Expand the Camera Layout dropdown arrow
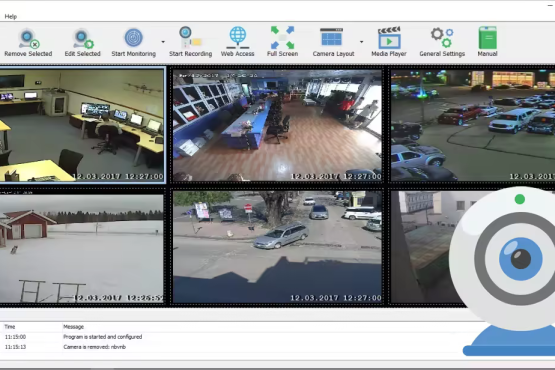The image size is (555, 370). [361, 42]
